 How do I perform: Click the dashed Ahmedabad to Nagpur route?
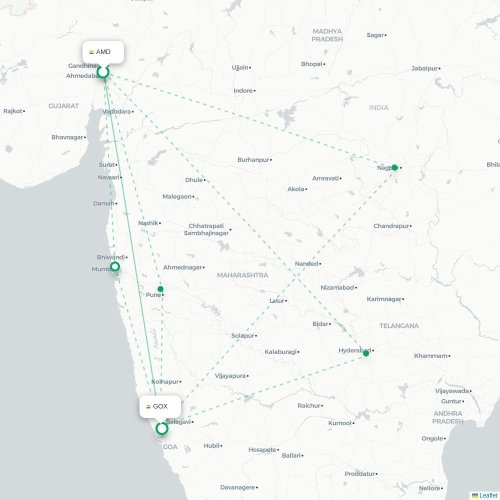pos(250,120)
